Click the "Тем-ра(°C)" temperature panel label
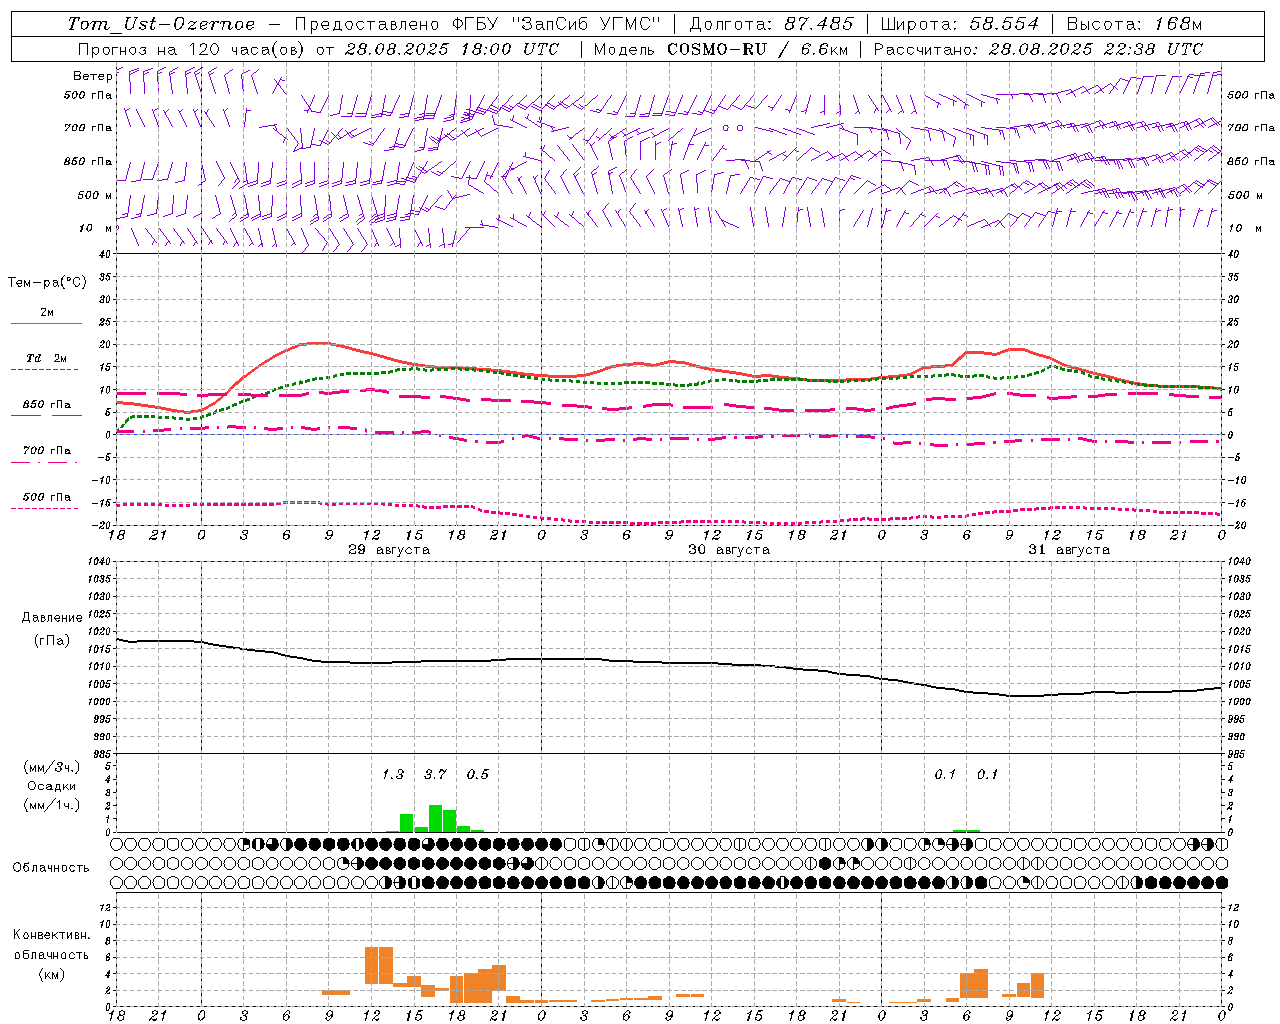 coord(47,283)
